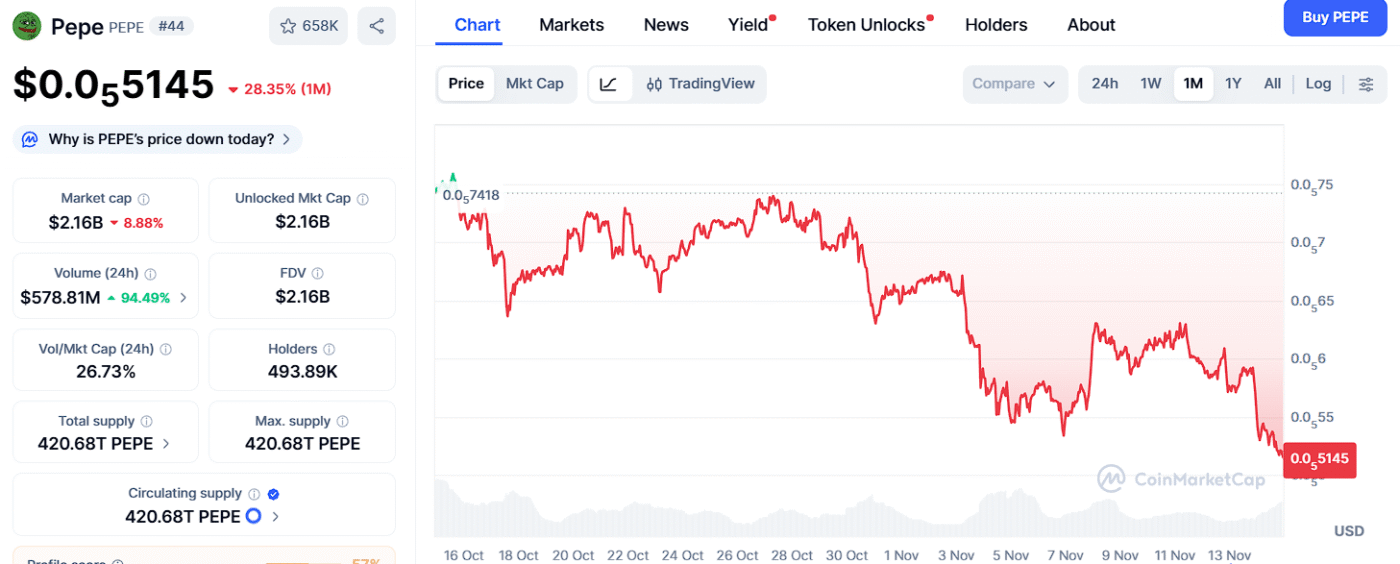Click the Holders info icon

tap(329, 349)
